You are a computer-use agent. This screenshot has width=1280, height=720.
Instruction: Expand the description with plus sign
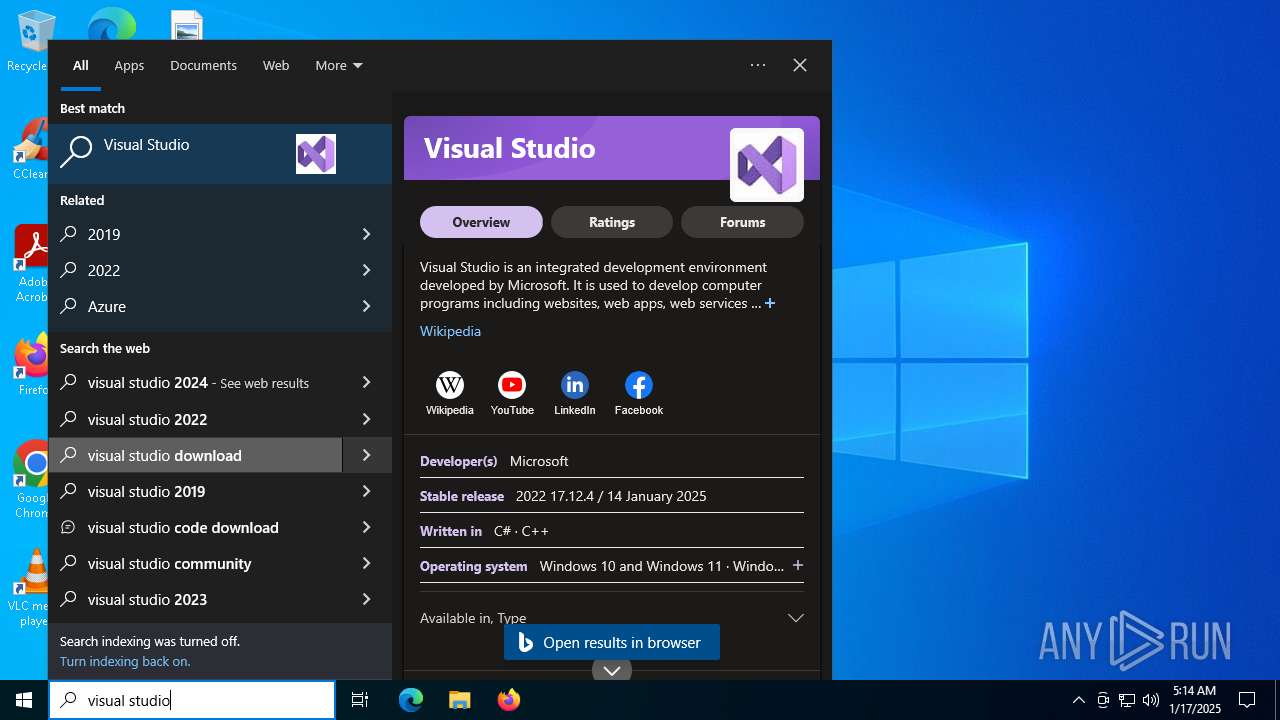pos(770,303)
